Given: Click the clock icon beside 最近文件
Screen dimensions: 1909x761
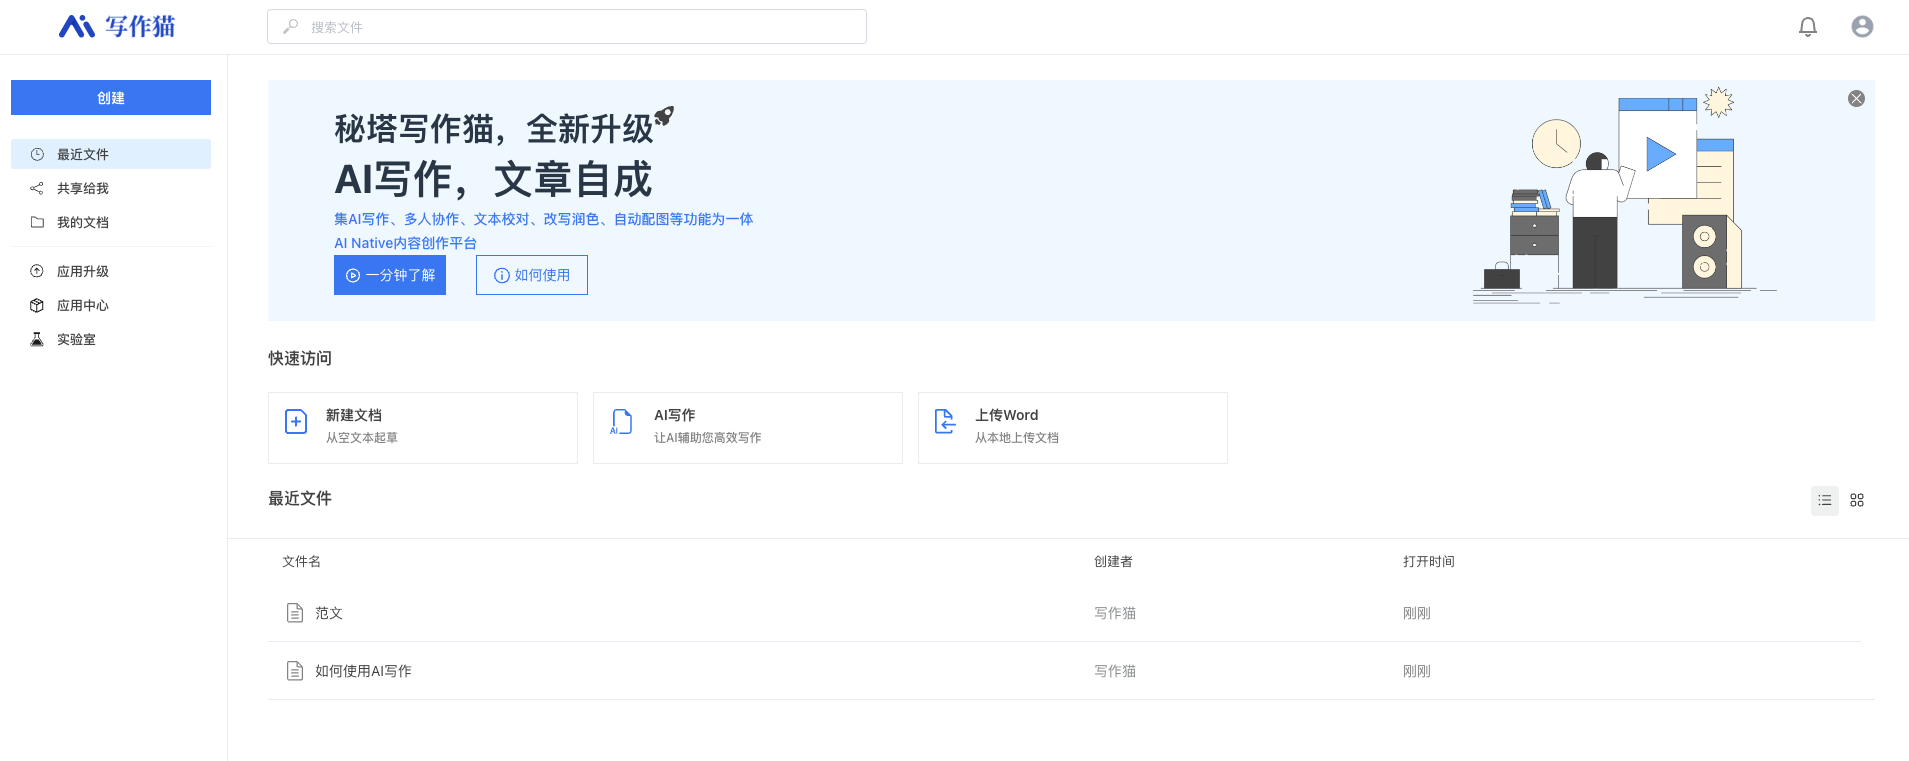Looking at the screenshot, I should coord(37,154).
